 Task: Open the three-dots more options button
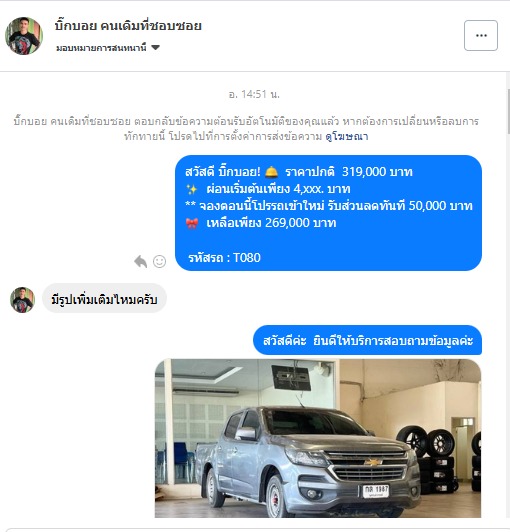pos(481,36)
